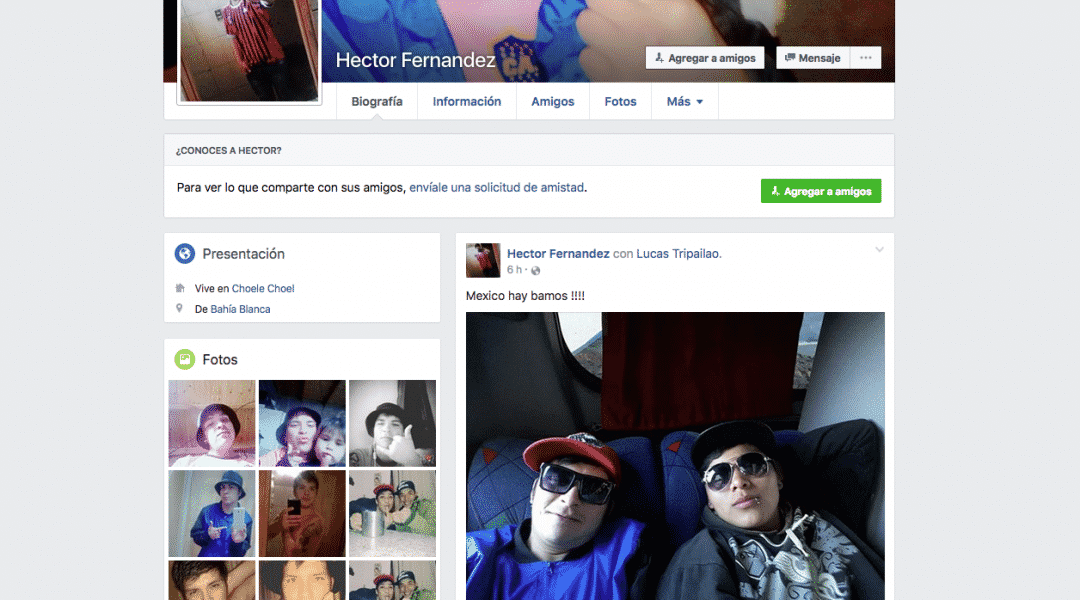Click the Fotos section heading

pos(220,360)
